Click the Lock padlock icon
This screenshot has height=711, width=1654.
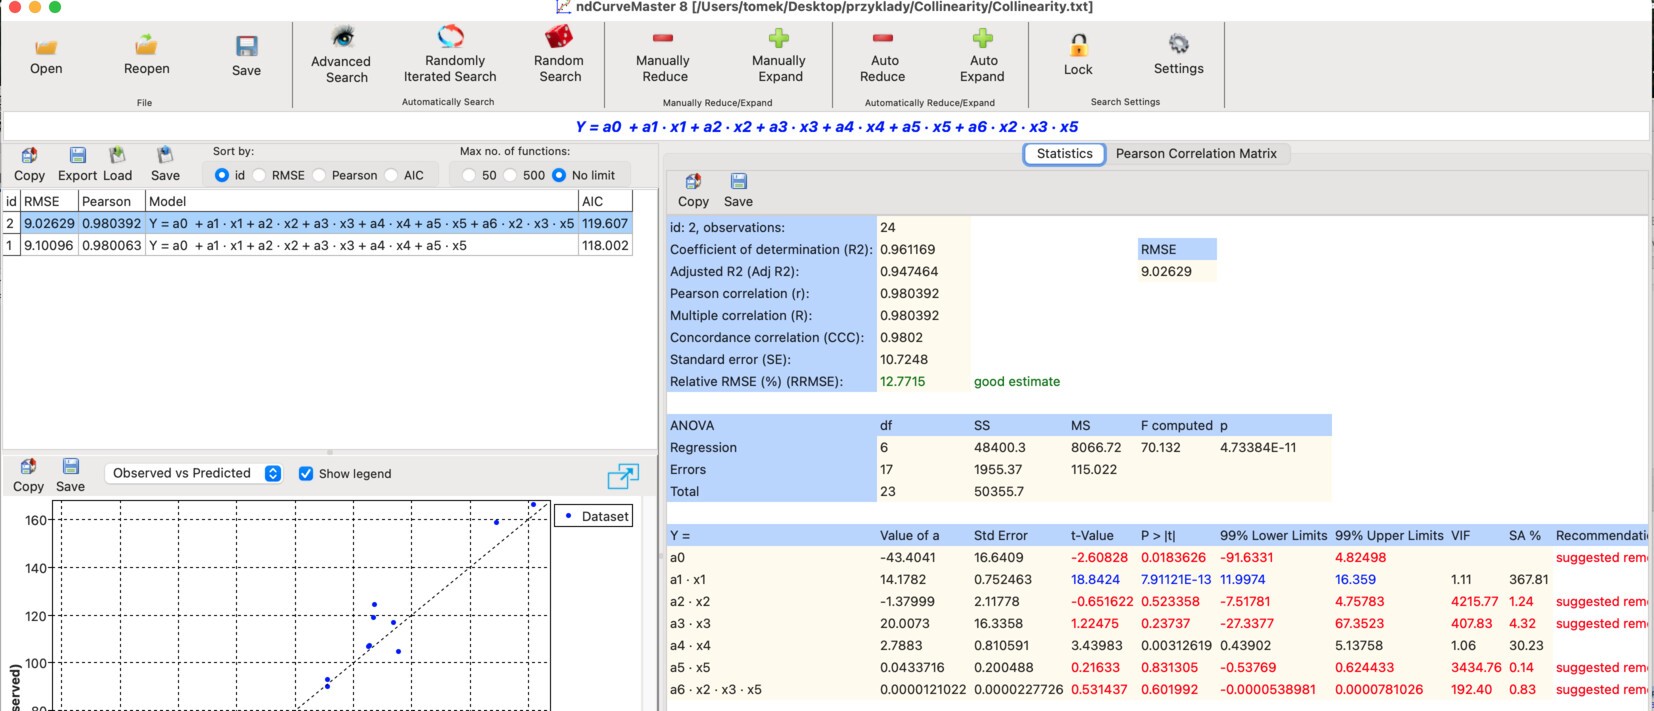point(1078,45)
